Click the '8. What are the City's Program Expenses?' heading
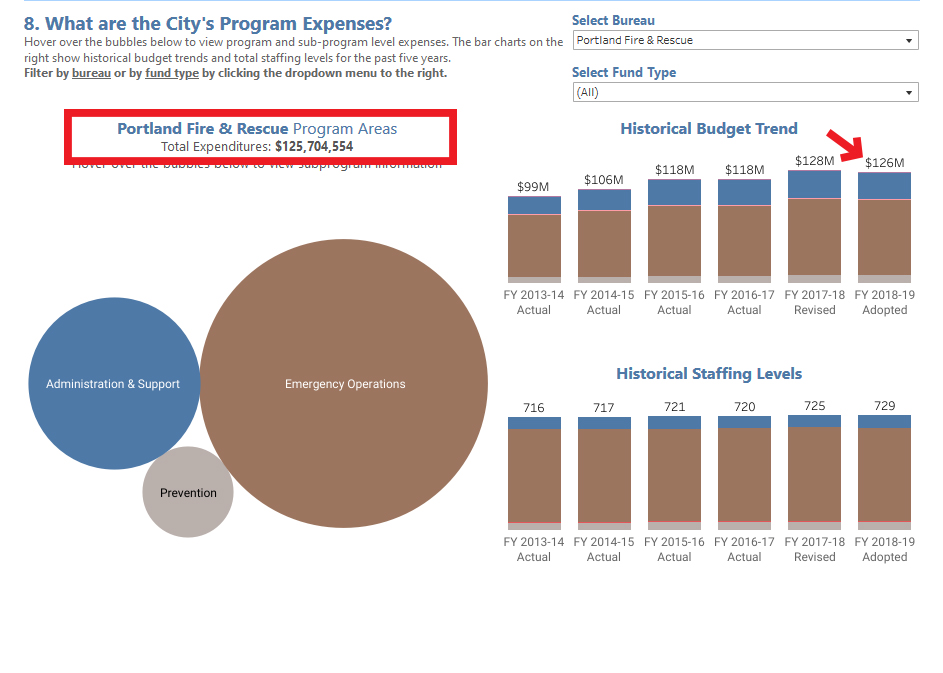This screenshot has height=673, width=943. (207, 23)
